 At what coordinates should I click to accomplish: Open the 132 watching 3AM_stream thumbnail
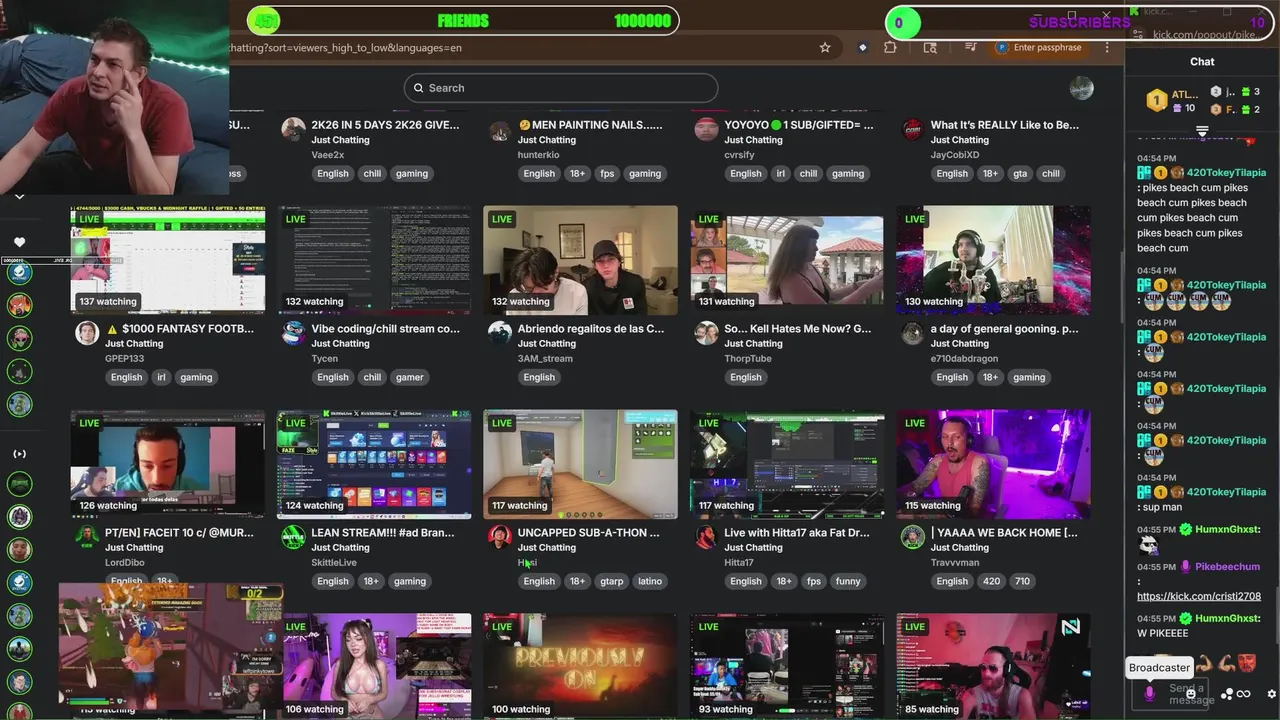[580, 260]
